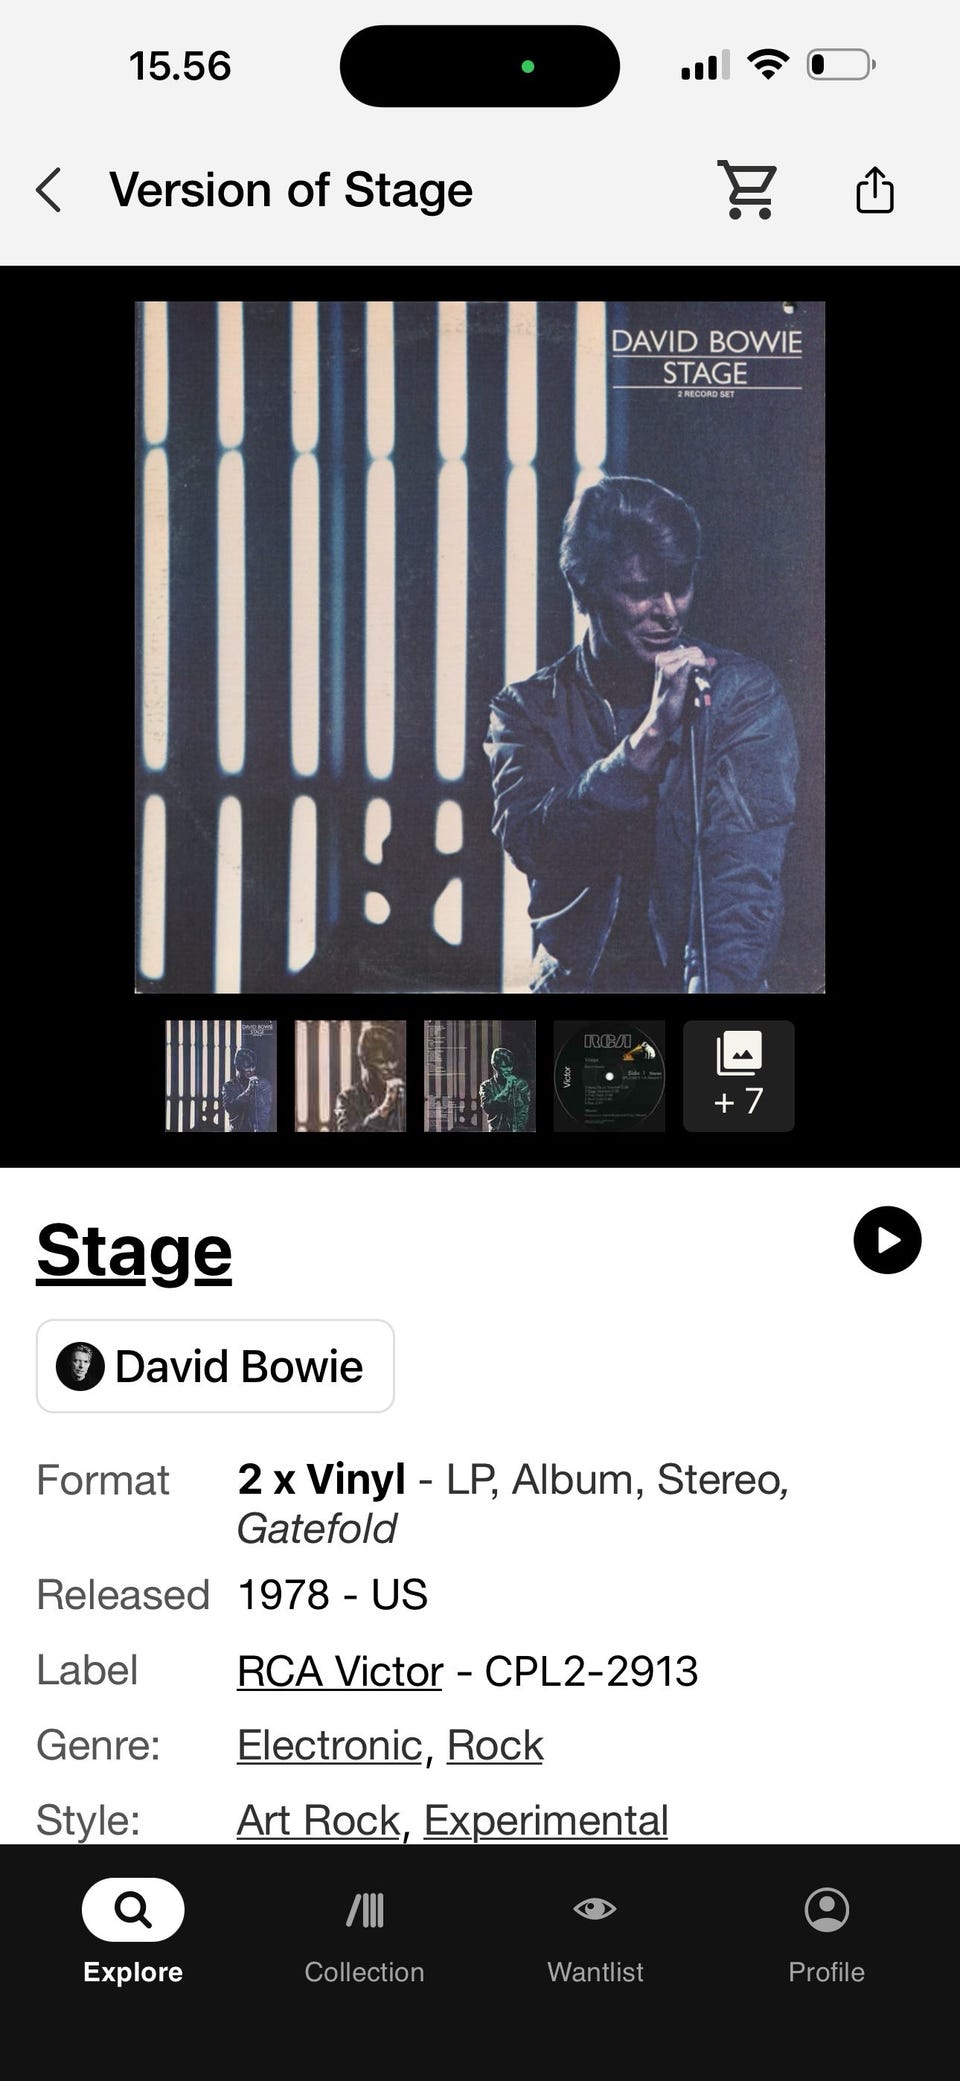960x2081 pixels.
Task: Tap the share icon
Action: 874,190
